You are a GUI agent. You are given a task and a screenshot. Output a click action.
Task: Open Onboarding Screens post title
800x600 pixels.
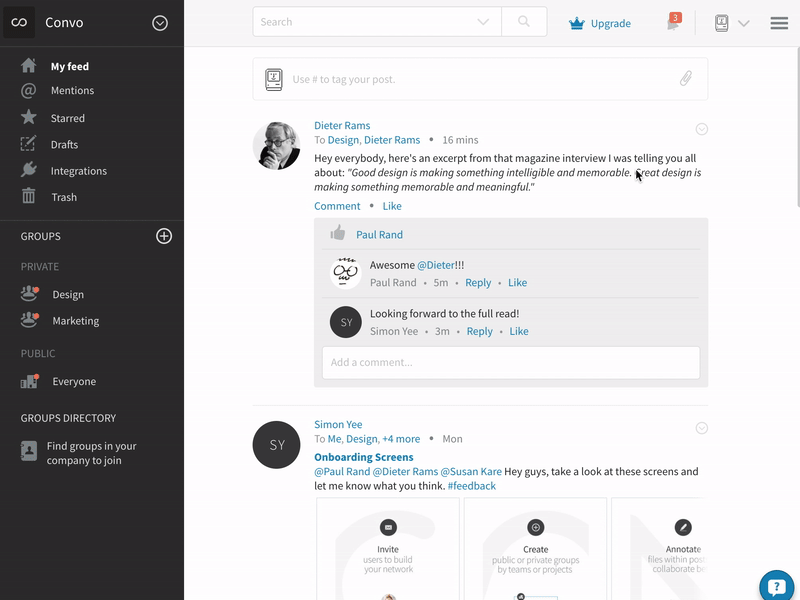point(364,457)
